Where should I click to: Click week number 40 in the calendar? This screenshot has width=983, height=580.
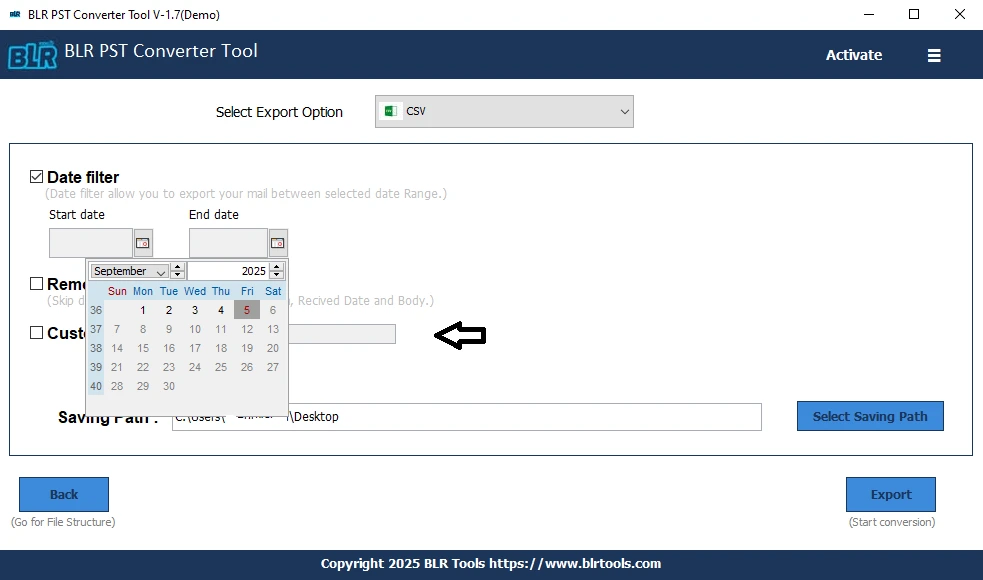(96, 386)
